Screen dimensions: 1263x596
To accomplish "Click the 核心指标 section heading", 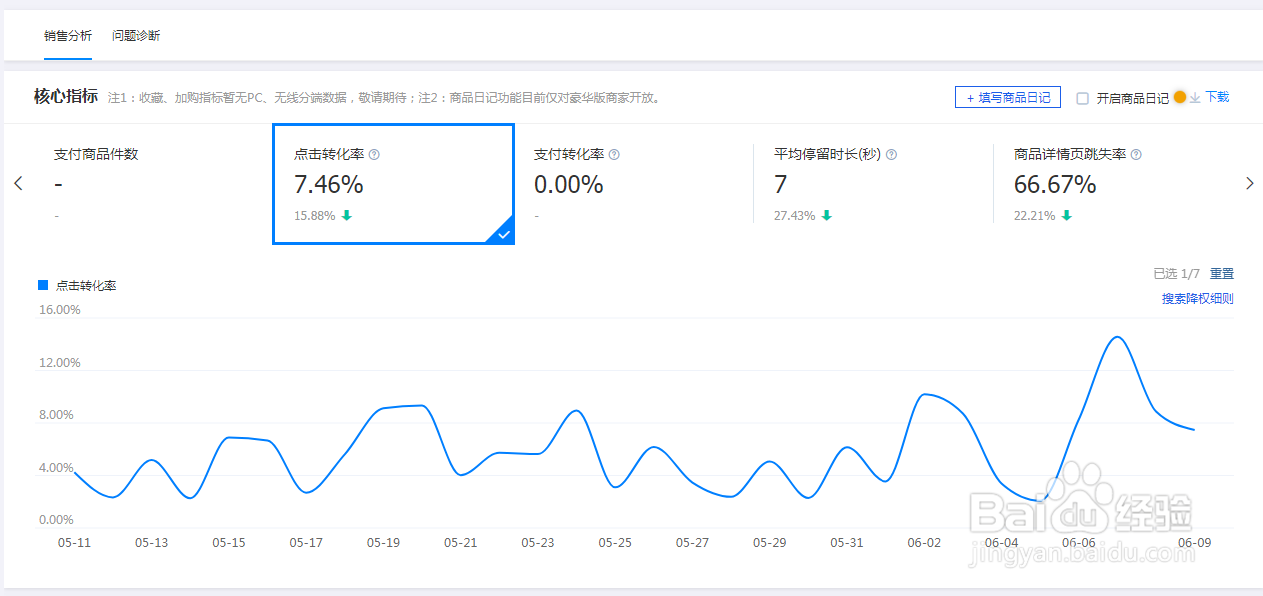I will click(66, 96).
